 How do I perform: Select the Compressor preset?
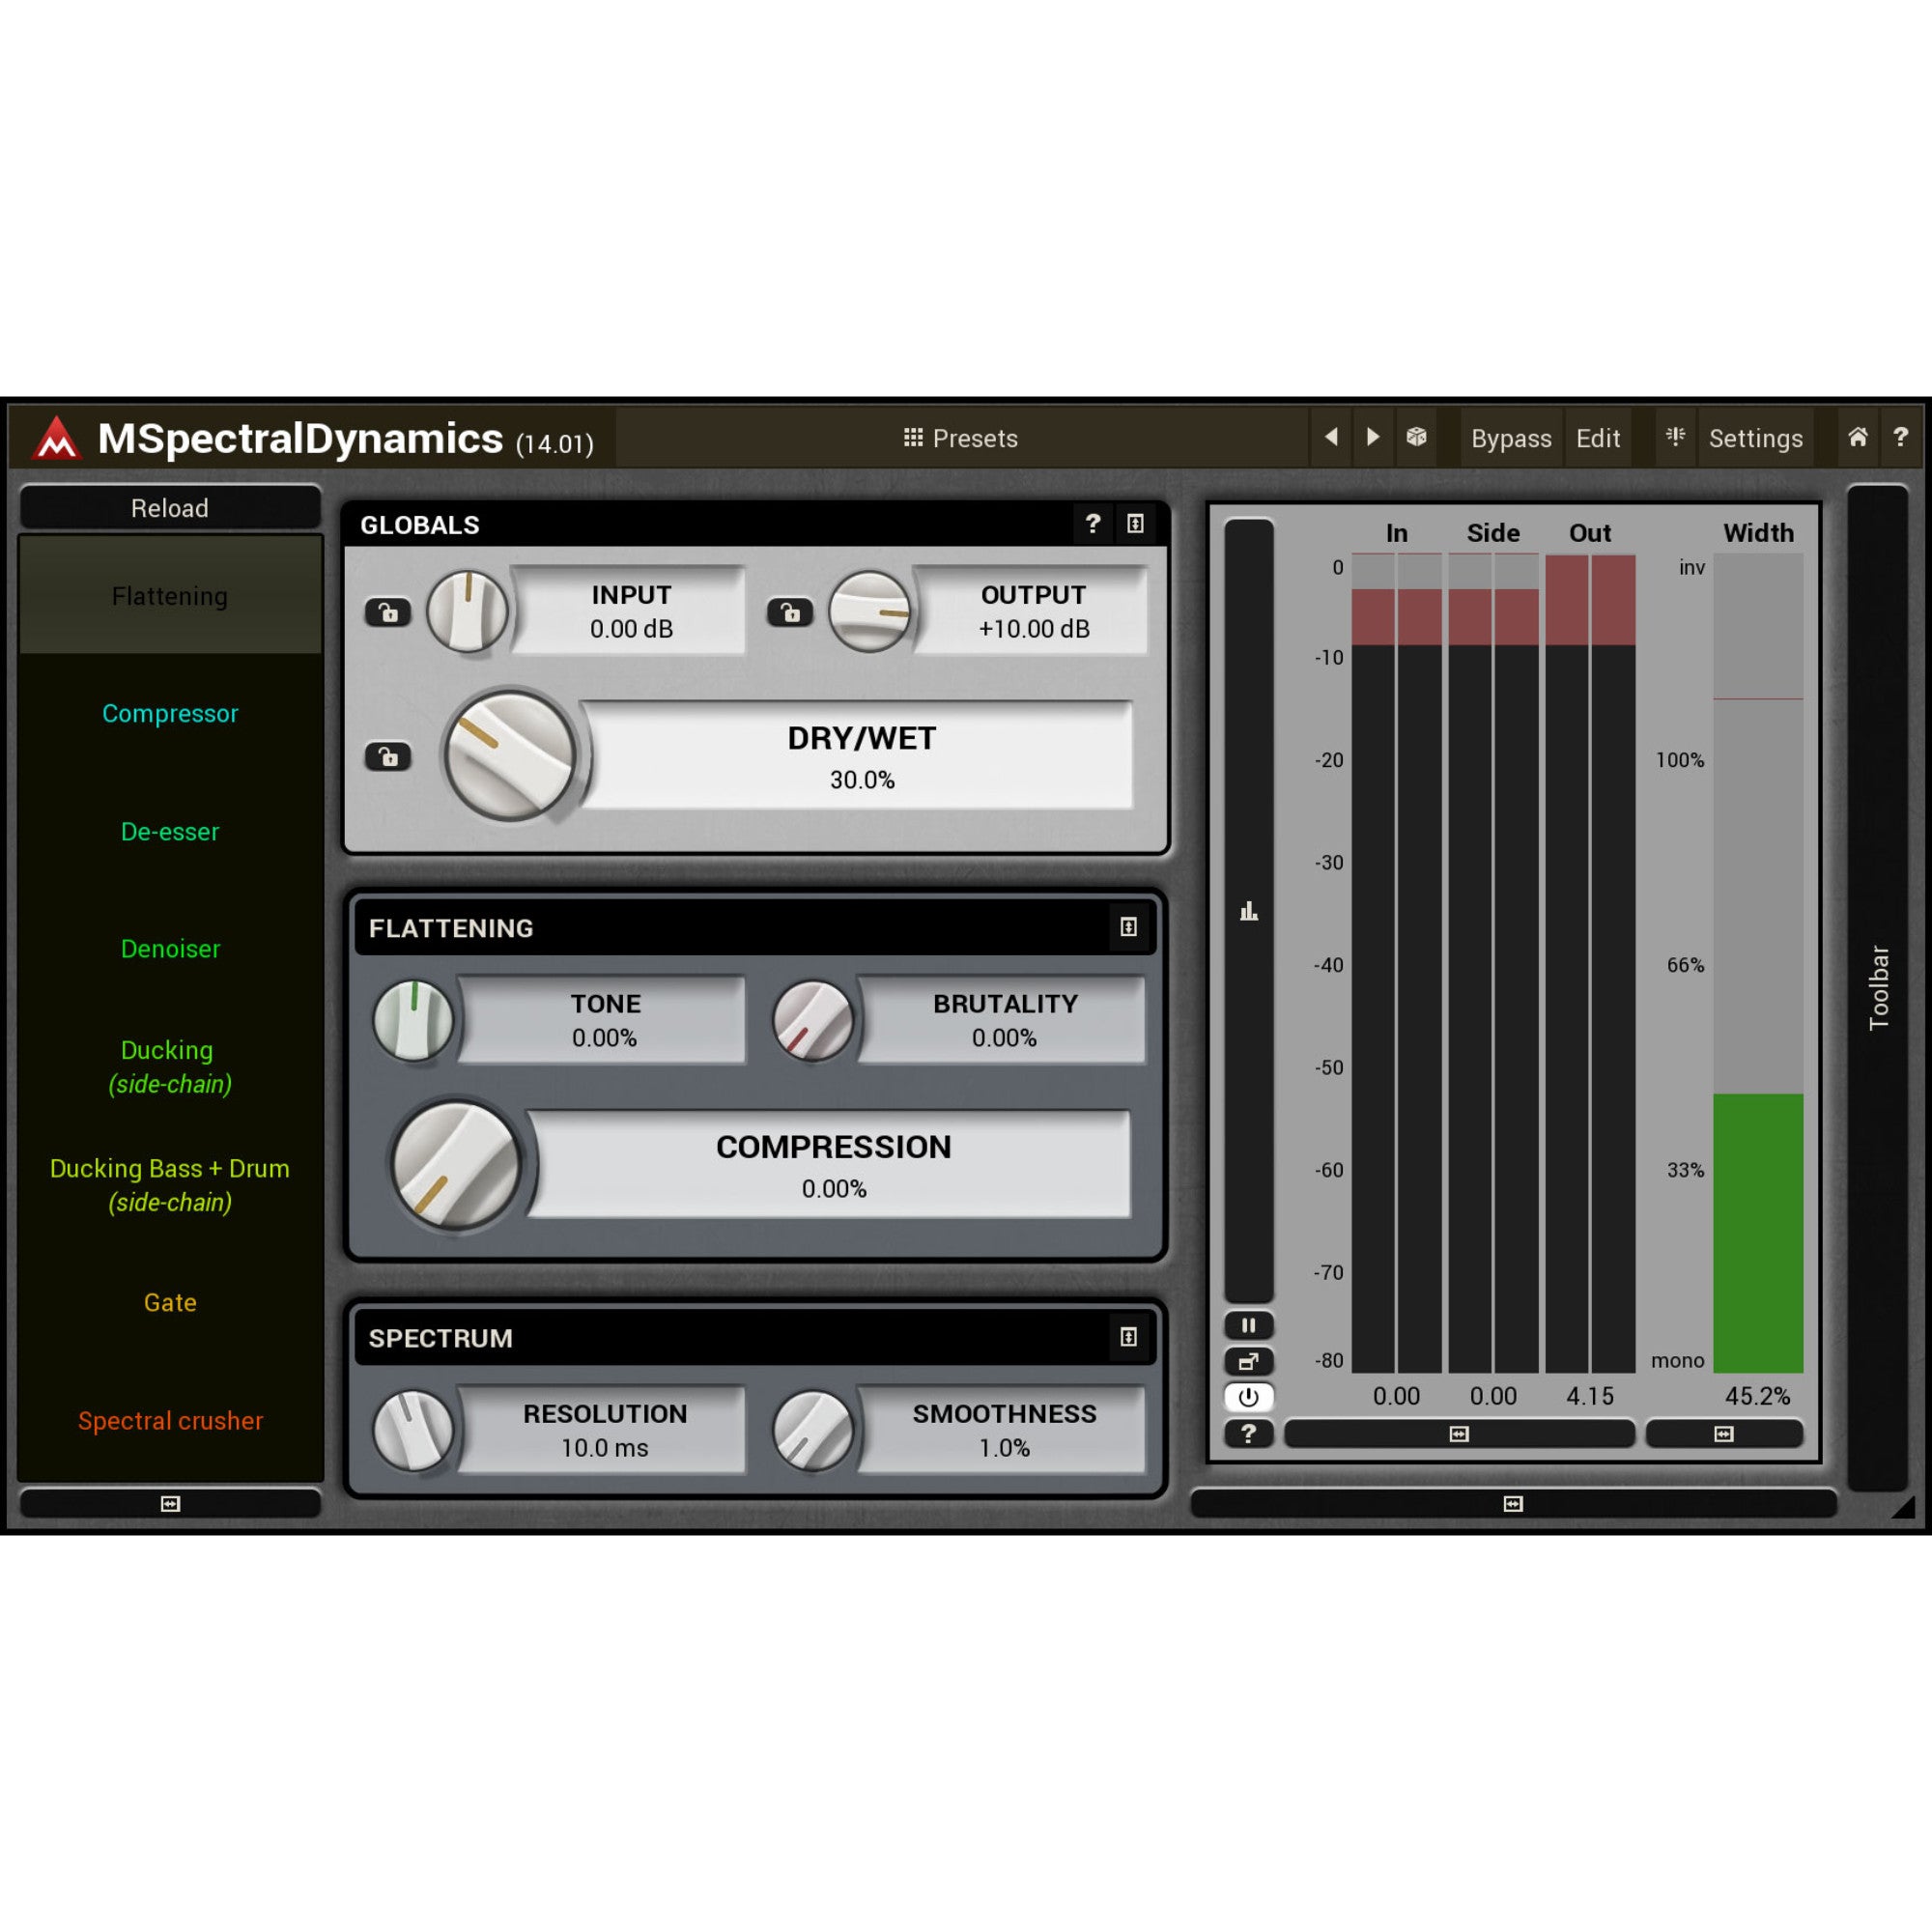click(170, 713)
